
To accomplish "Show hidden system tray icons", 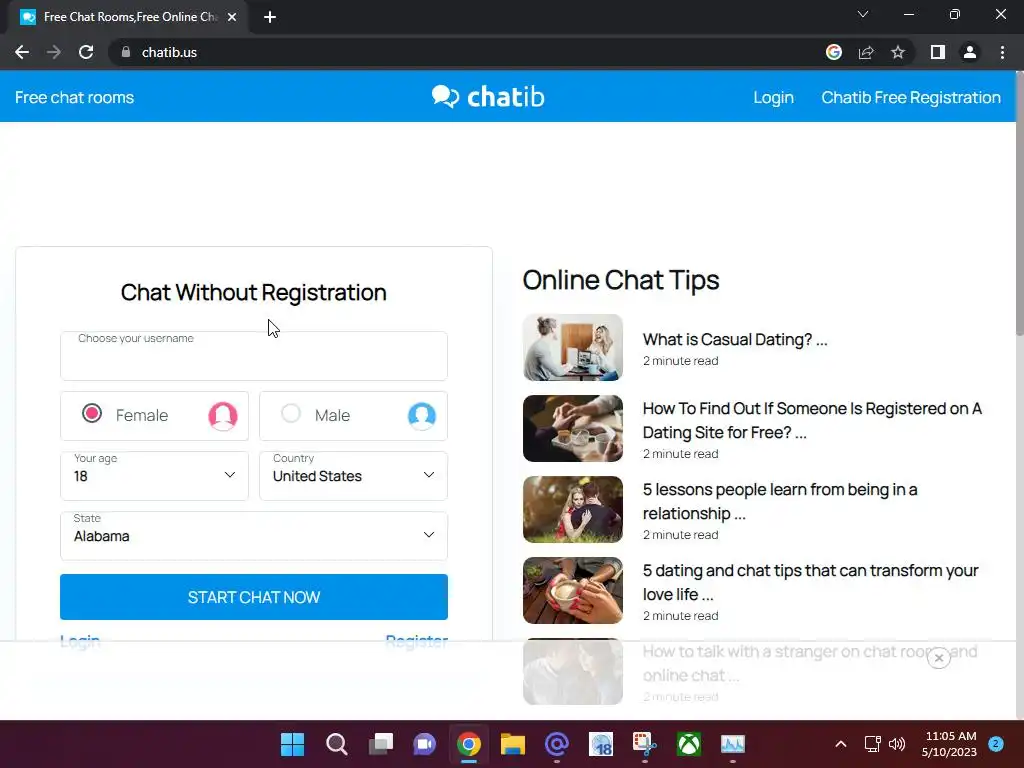I will (x=841, y=744).
